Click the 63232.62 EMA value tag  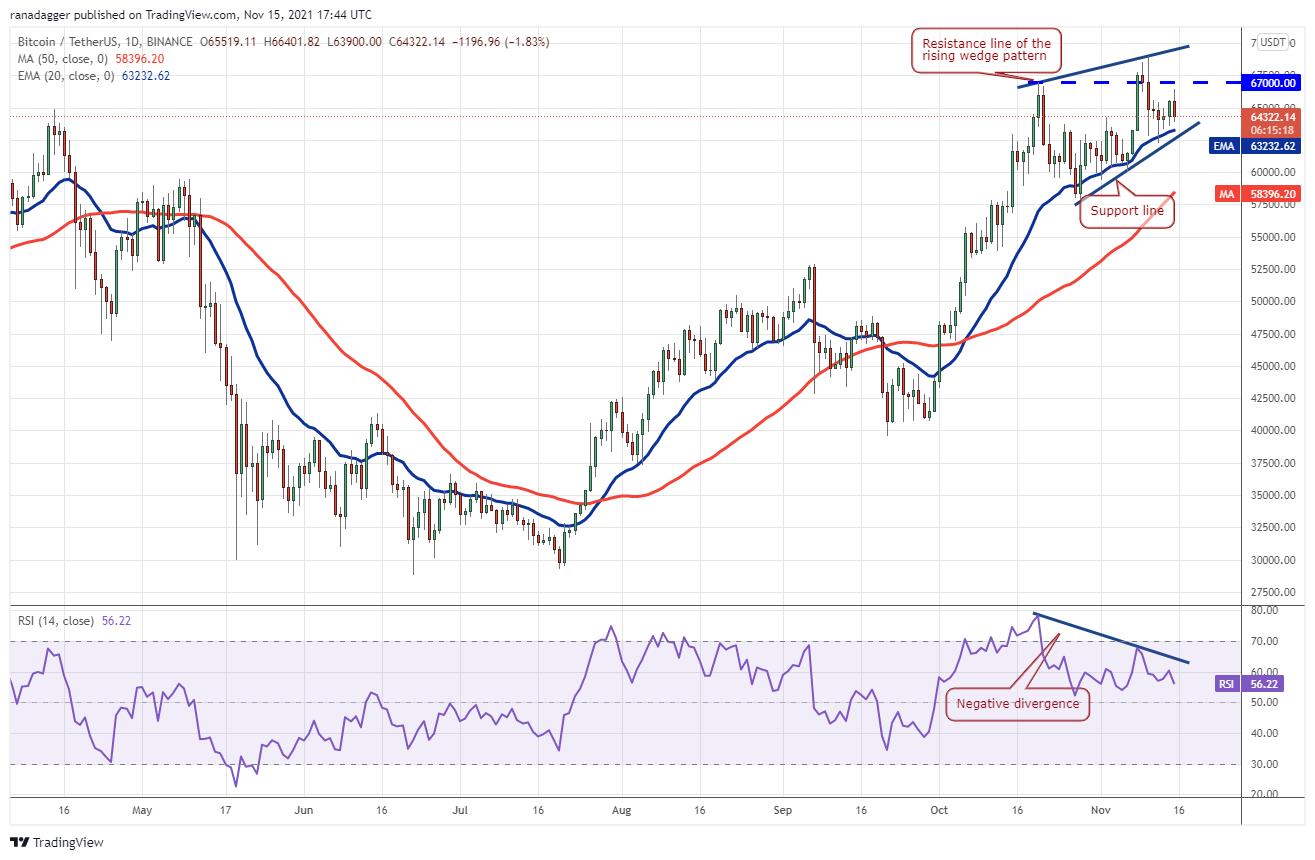coord(1272,146)
